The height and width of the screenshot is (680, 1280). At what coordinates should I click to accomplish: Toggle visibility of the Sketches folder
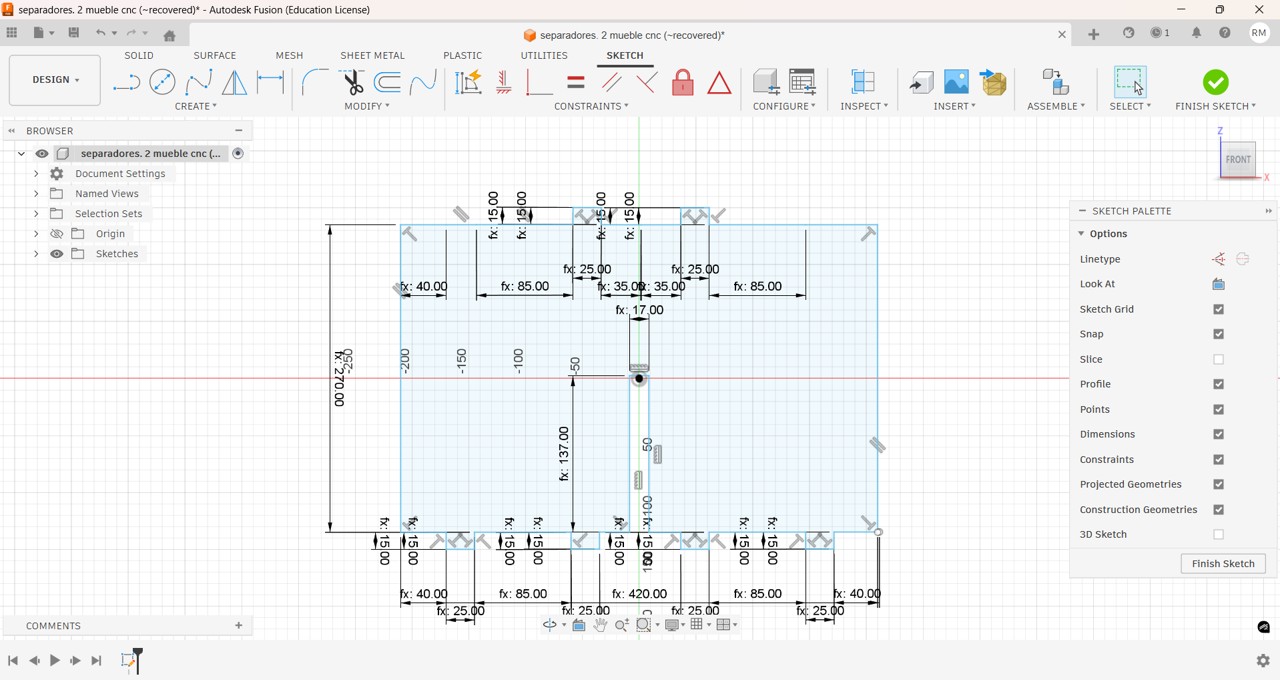[57, 254]
